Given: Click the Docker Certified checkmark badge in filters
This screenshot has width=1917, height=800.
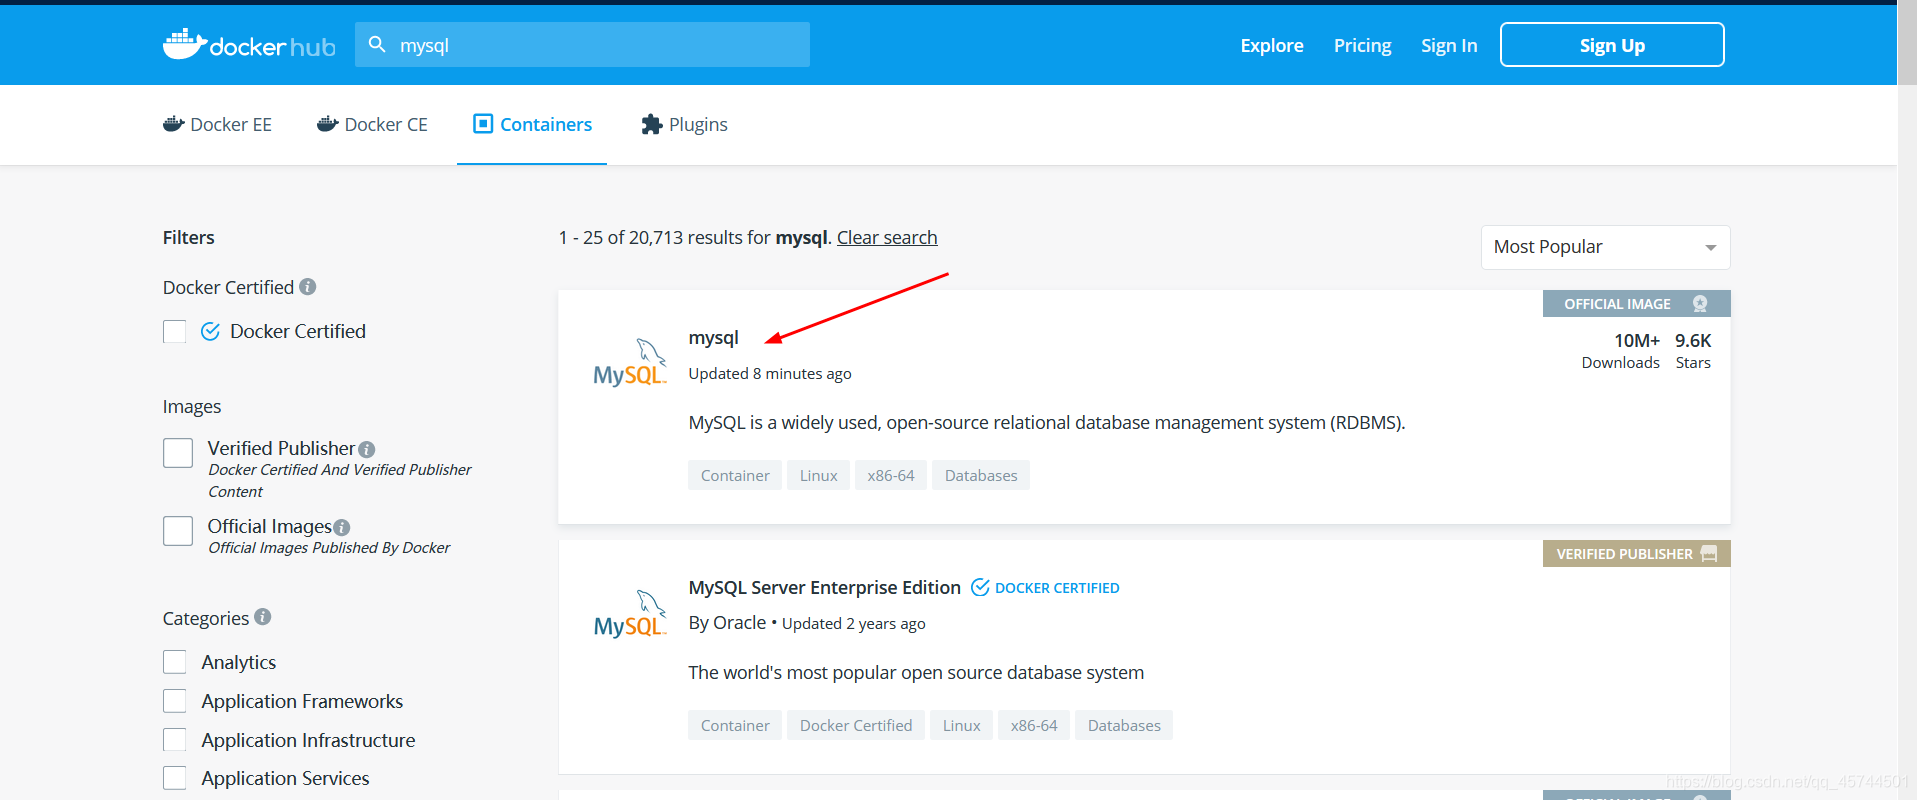Looking at the screenshot, I should 210,331.
